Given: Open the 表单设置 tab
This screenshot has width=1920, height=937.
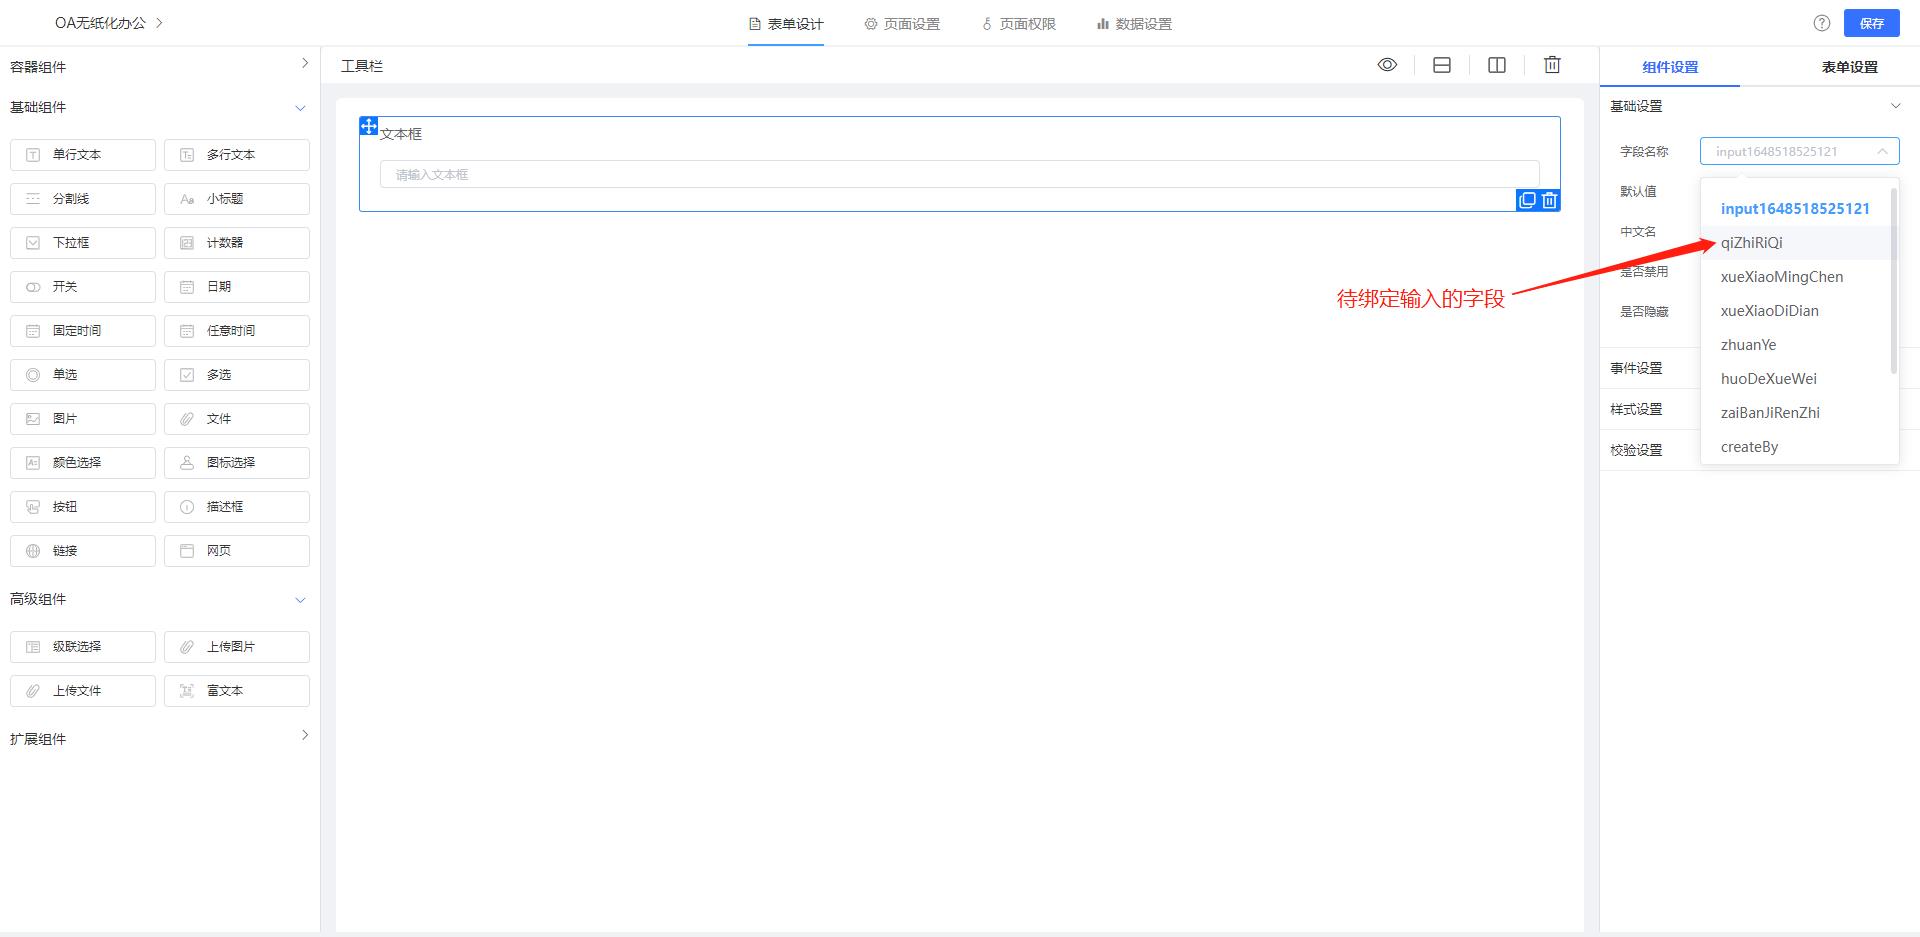Looking at the screenshot, I should pos(1849,67).
